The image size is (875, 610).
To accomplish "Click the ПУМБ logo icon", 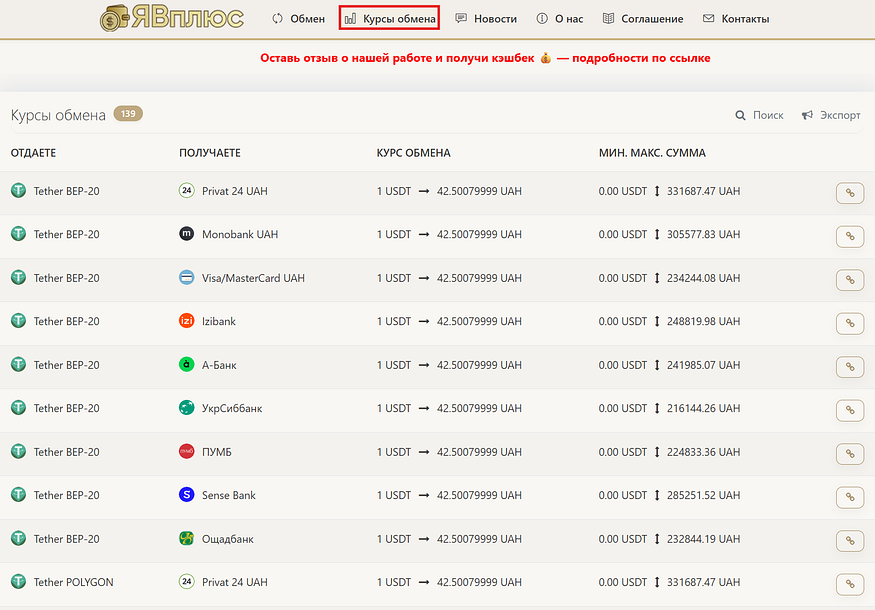I will (x=186, y=452).
